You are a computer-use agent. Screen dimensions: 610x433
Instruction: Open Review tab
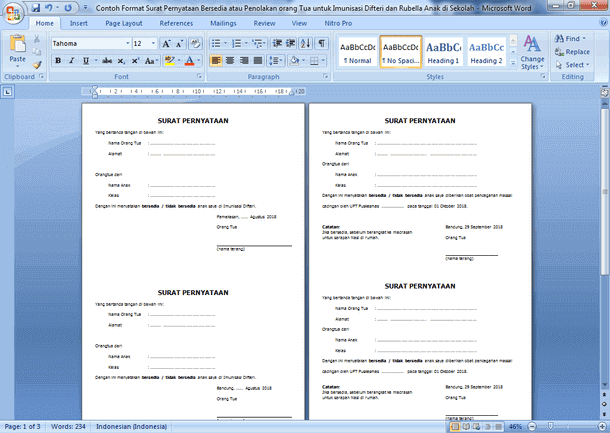pos(264,23)
